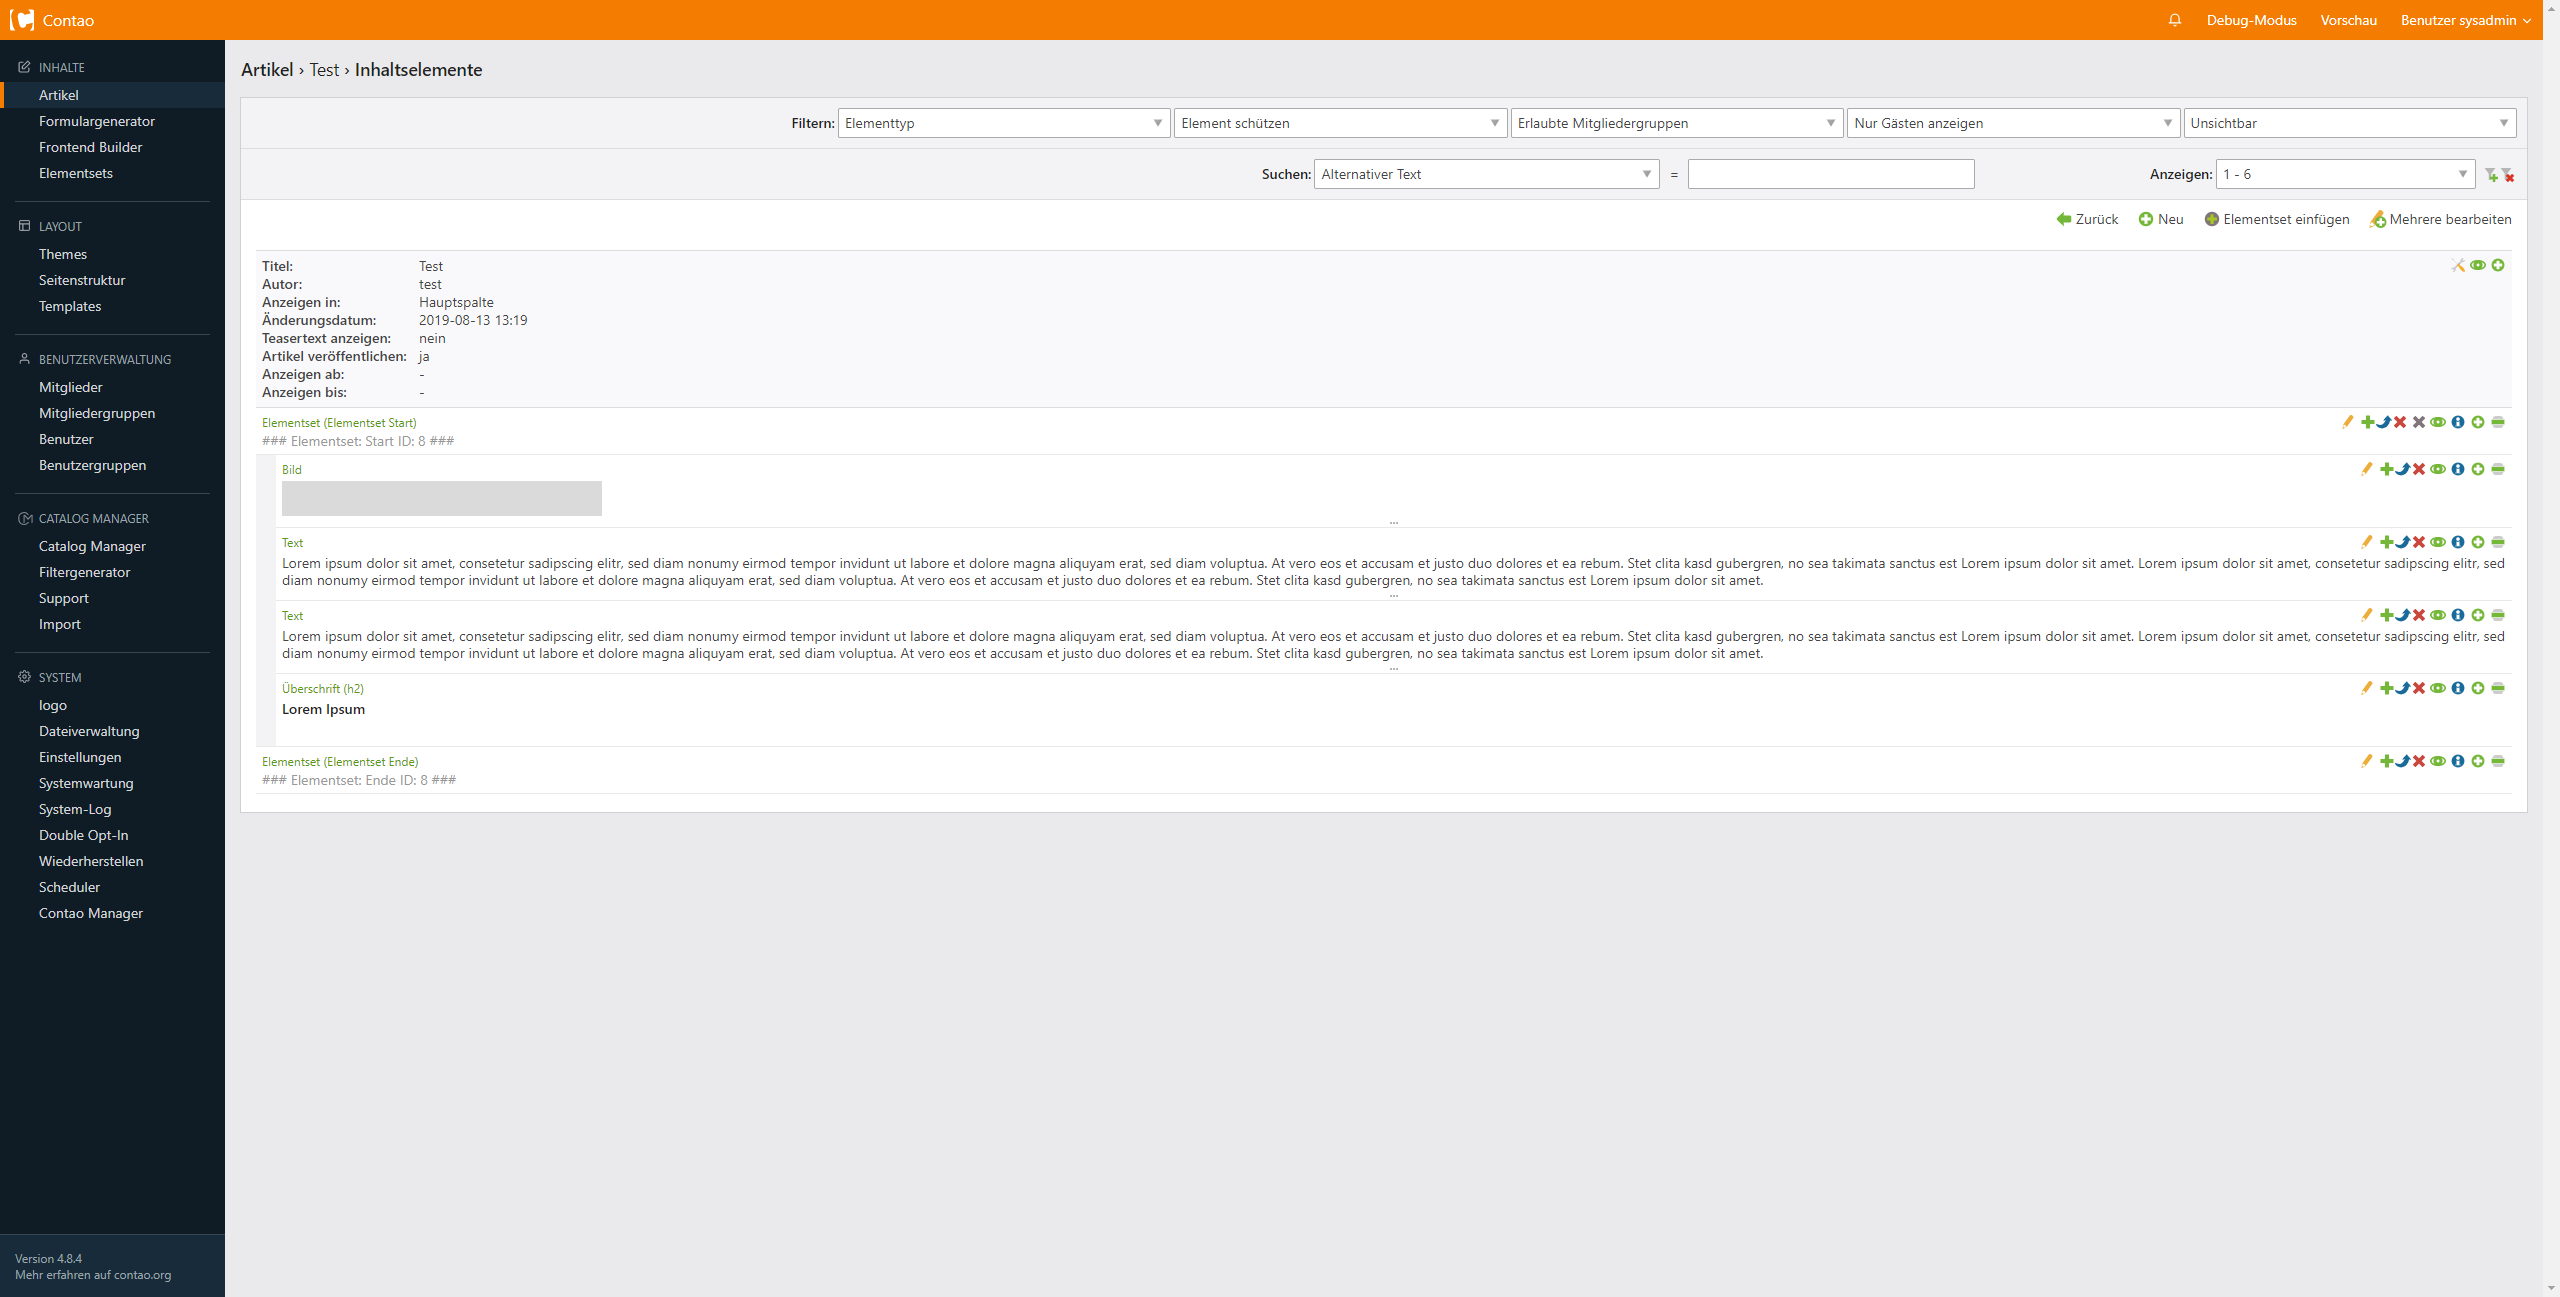This screenshot has width=2560, height=1297.
Task: Open the Elementtyp filter dropdown
Action: click(x=1003, y=123)
